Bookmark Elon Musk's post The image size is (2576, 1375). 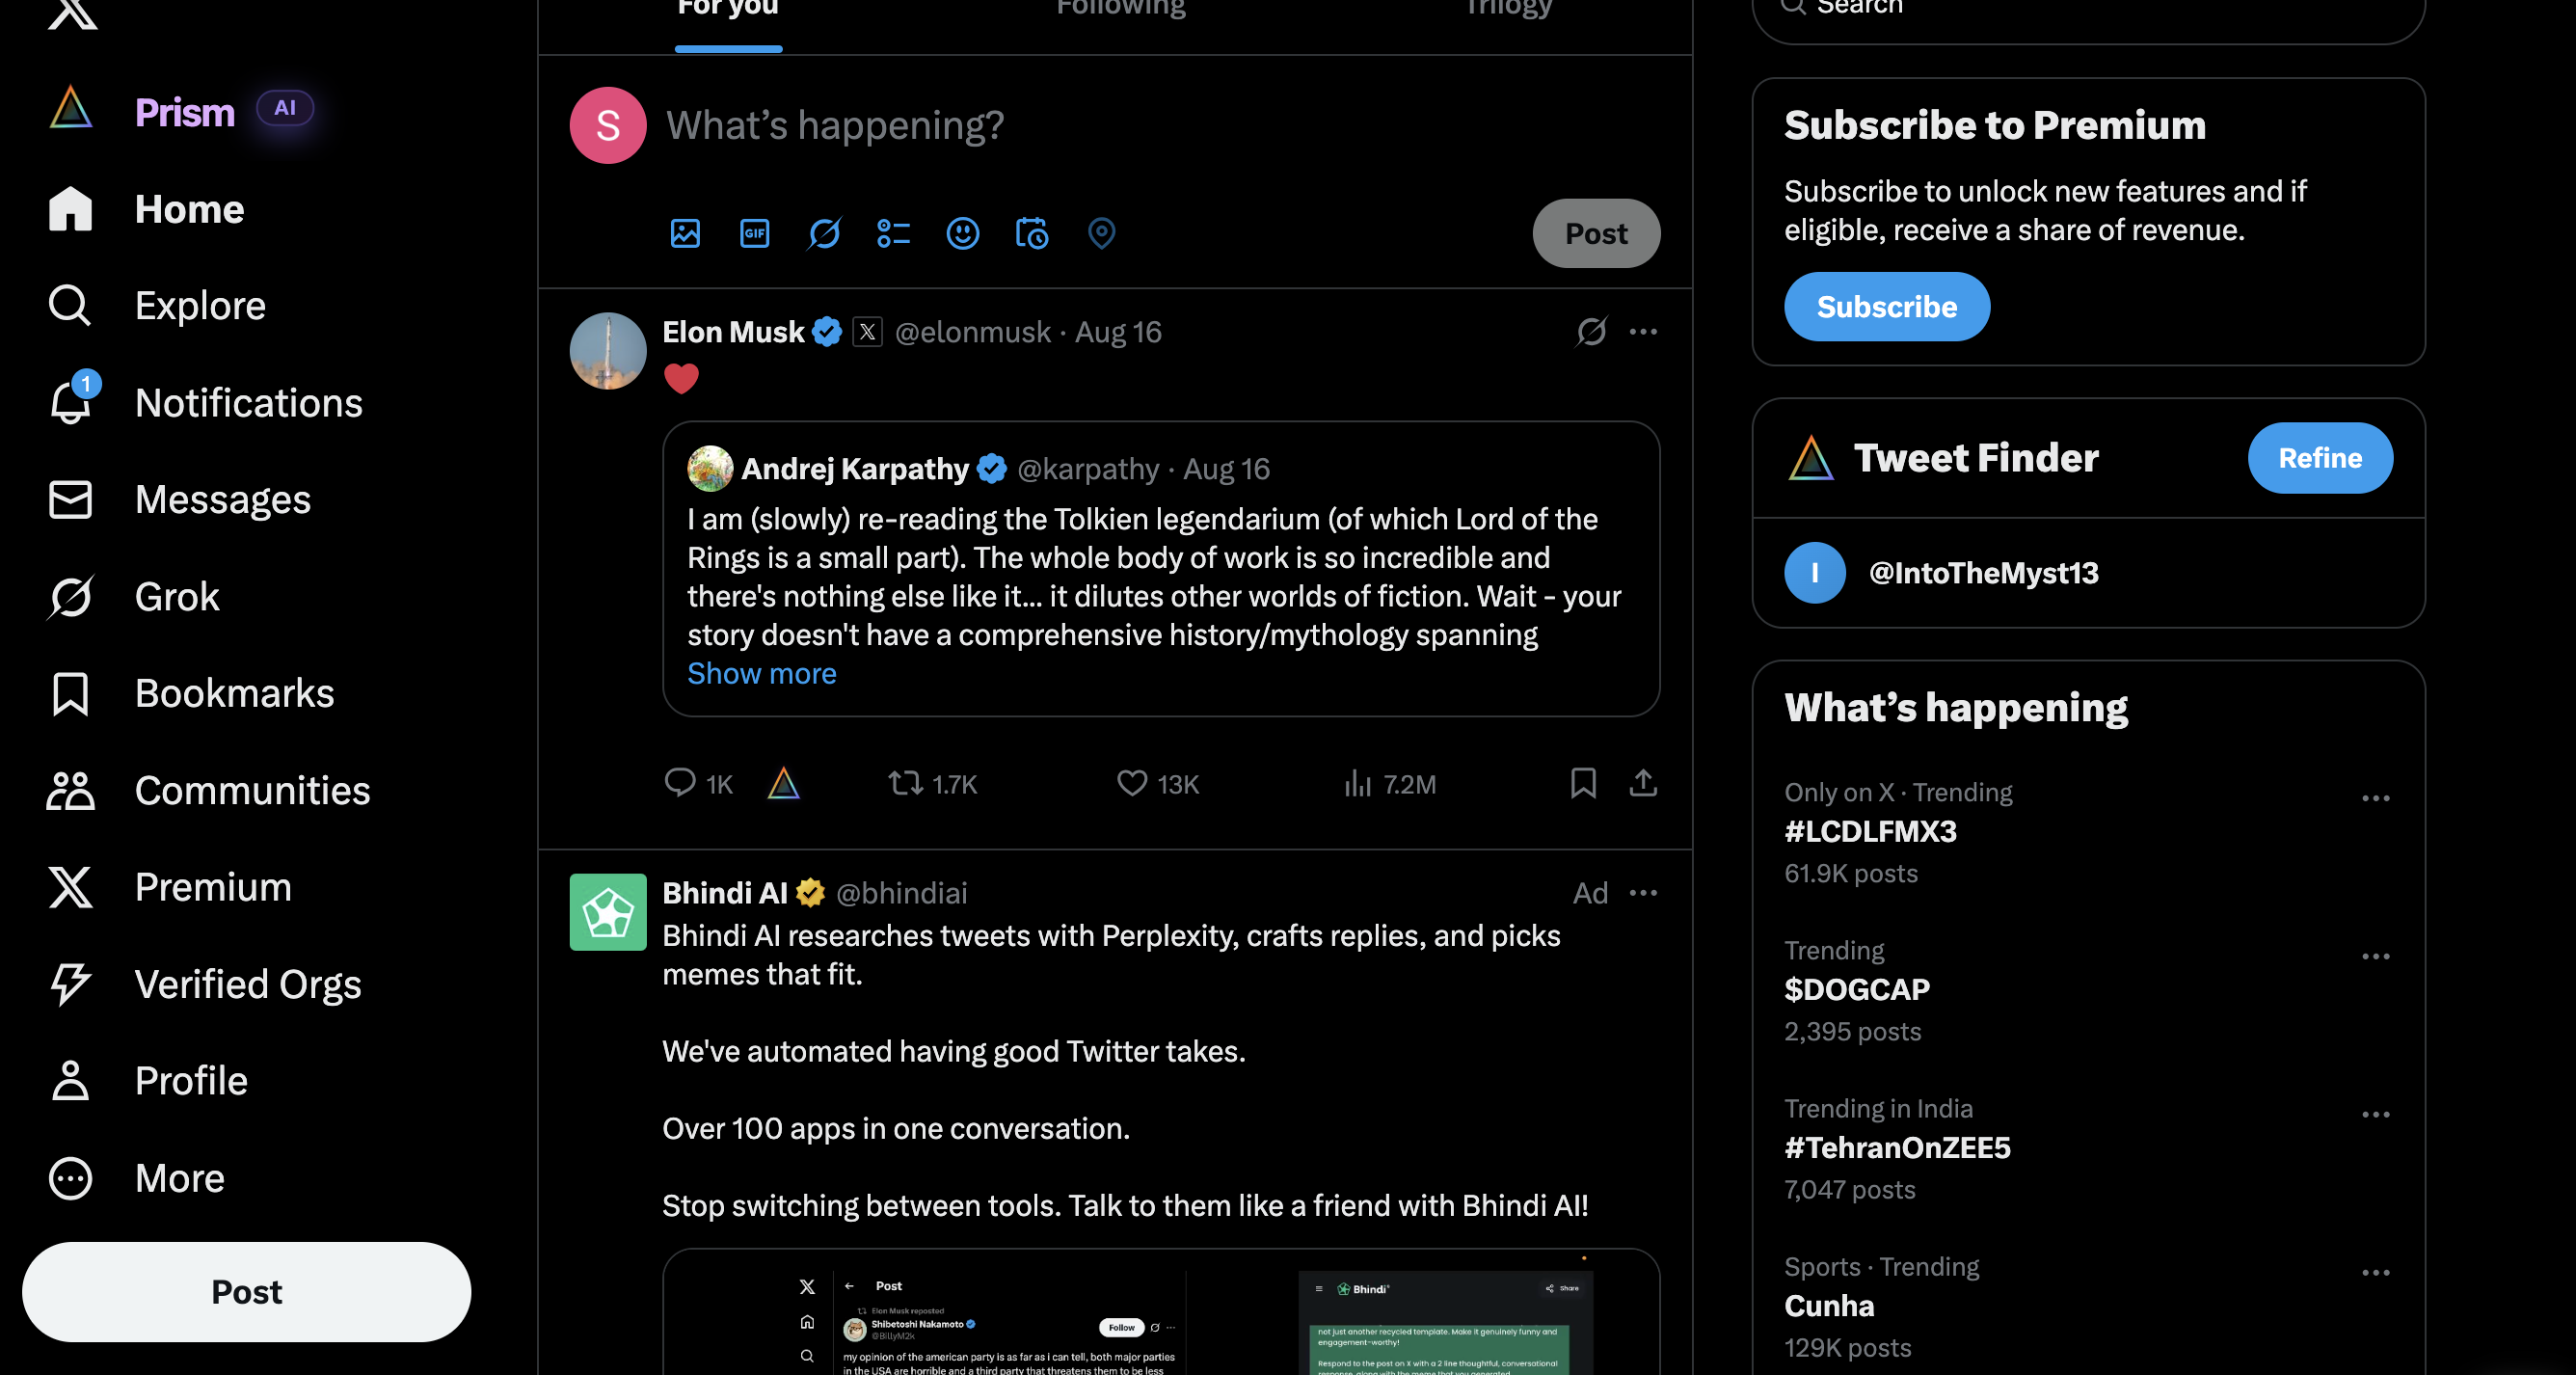click(x=1583, y=783)
